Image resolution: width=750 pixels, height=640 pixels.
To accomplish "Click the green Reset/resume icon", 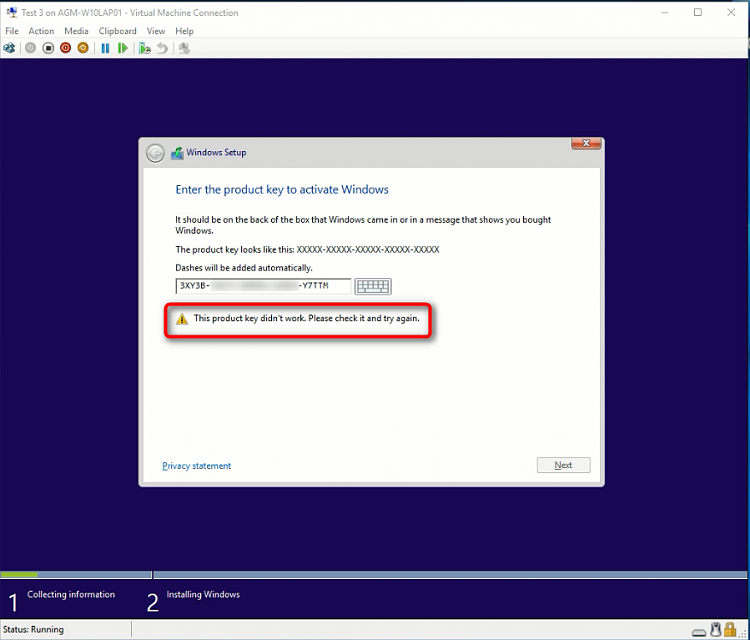I will [123, 48].
